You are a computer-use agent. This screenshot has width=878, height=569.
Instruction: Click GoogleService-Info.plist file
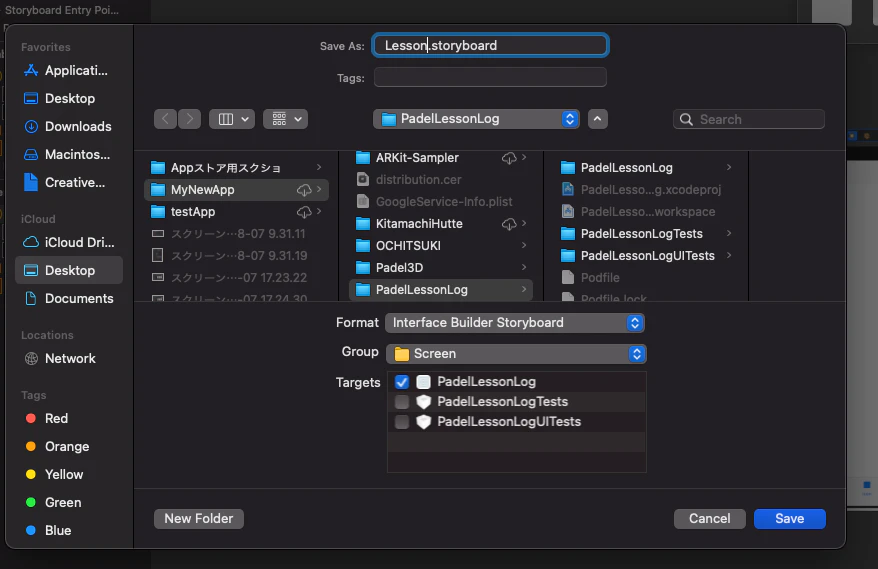pos(441,202)
